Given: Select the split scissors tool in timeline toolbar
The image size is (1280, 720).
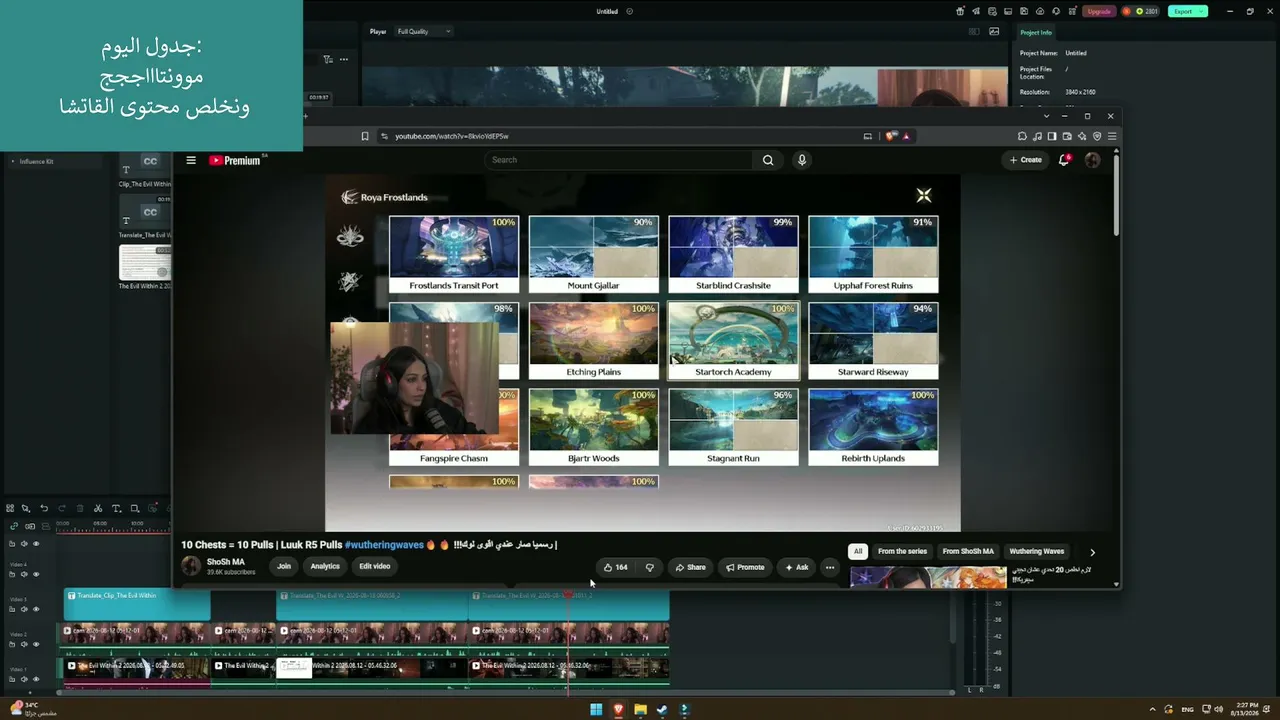Looking at the screenshot, I should pyautogui.click(x=97, y=508).
